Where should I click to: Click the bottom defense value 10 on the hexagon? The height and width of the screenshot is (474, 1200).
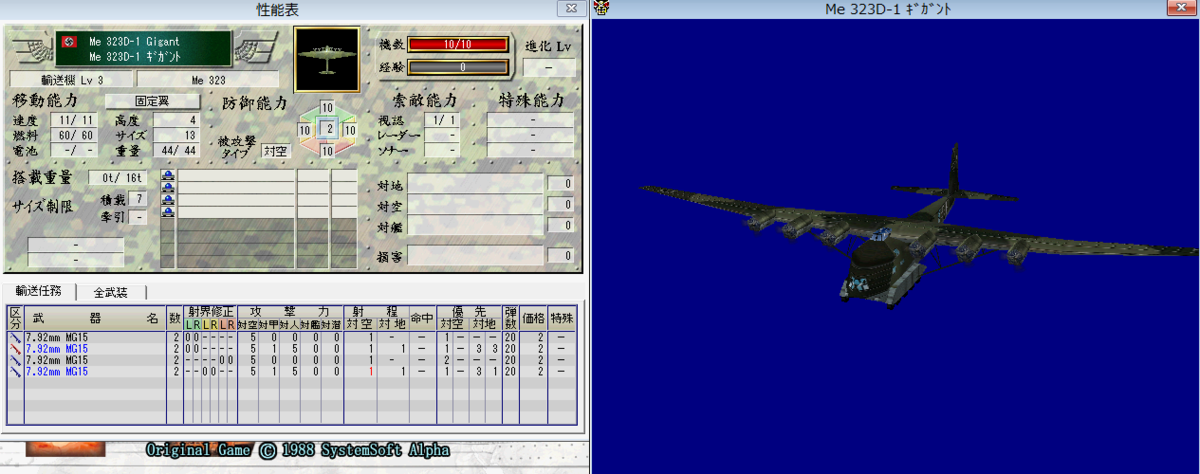(327, 151)
